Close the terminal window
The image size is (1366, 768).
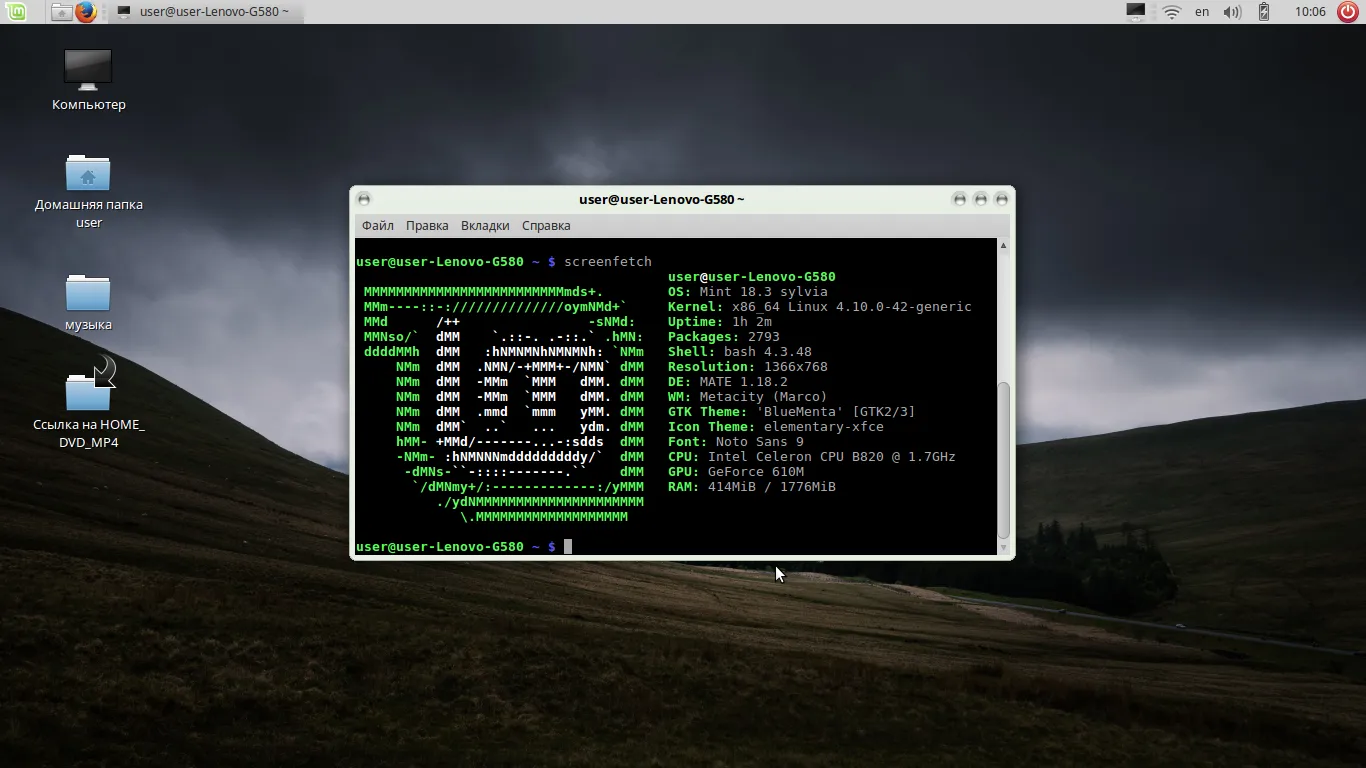click(1001, 199)
